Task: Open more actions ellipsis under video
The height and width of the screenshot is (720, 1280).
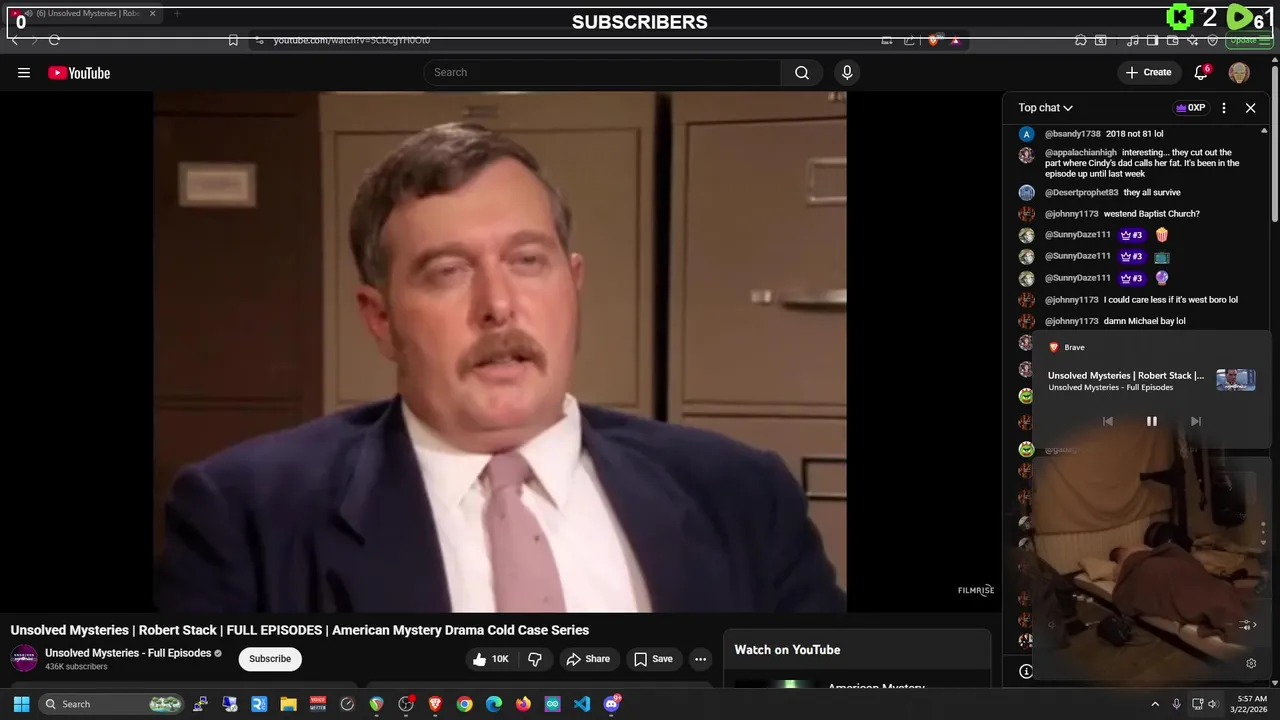Action: [x=701, y=659]
